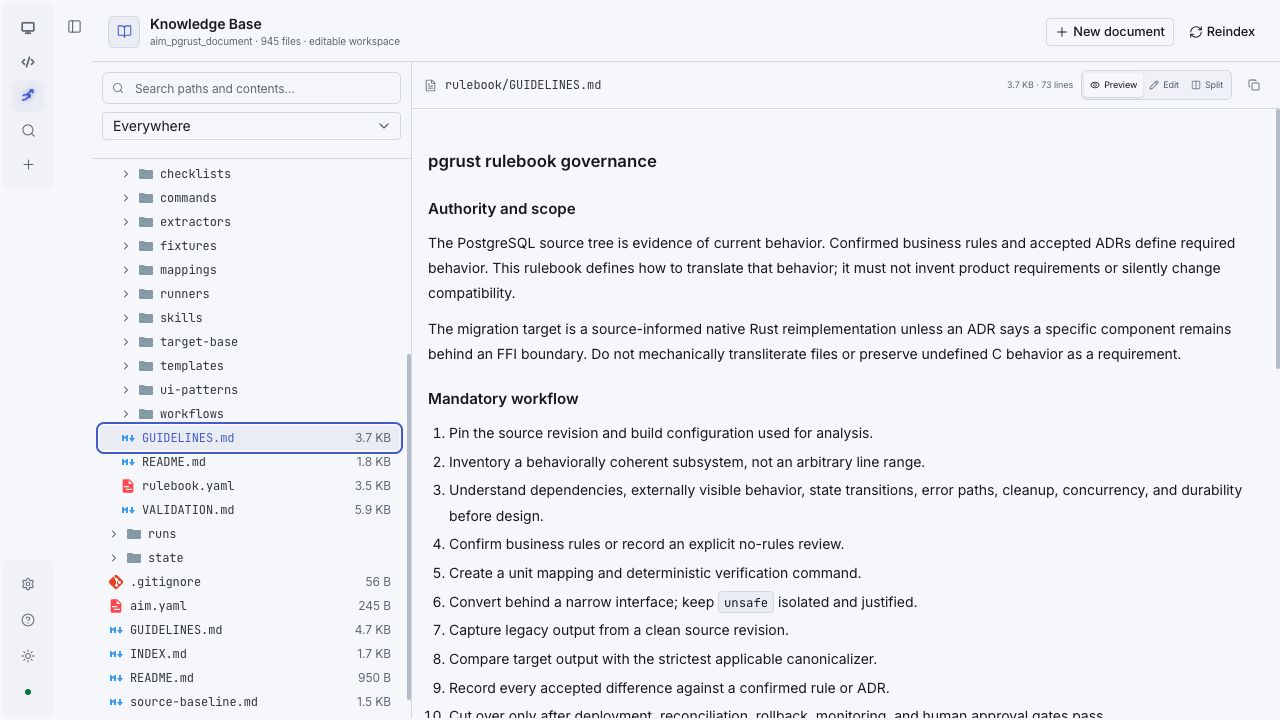Click the magnifier icon in search box
This screenshot has height=720, width=1280.
point(120,88)
